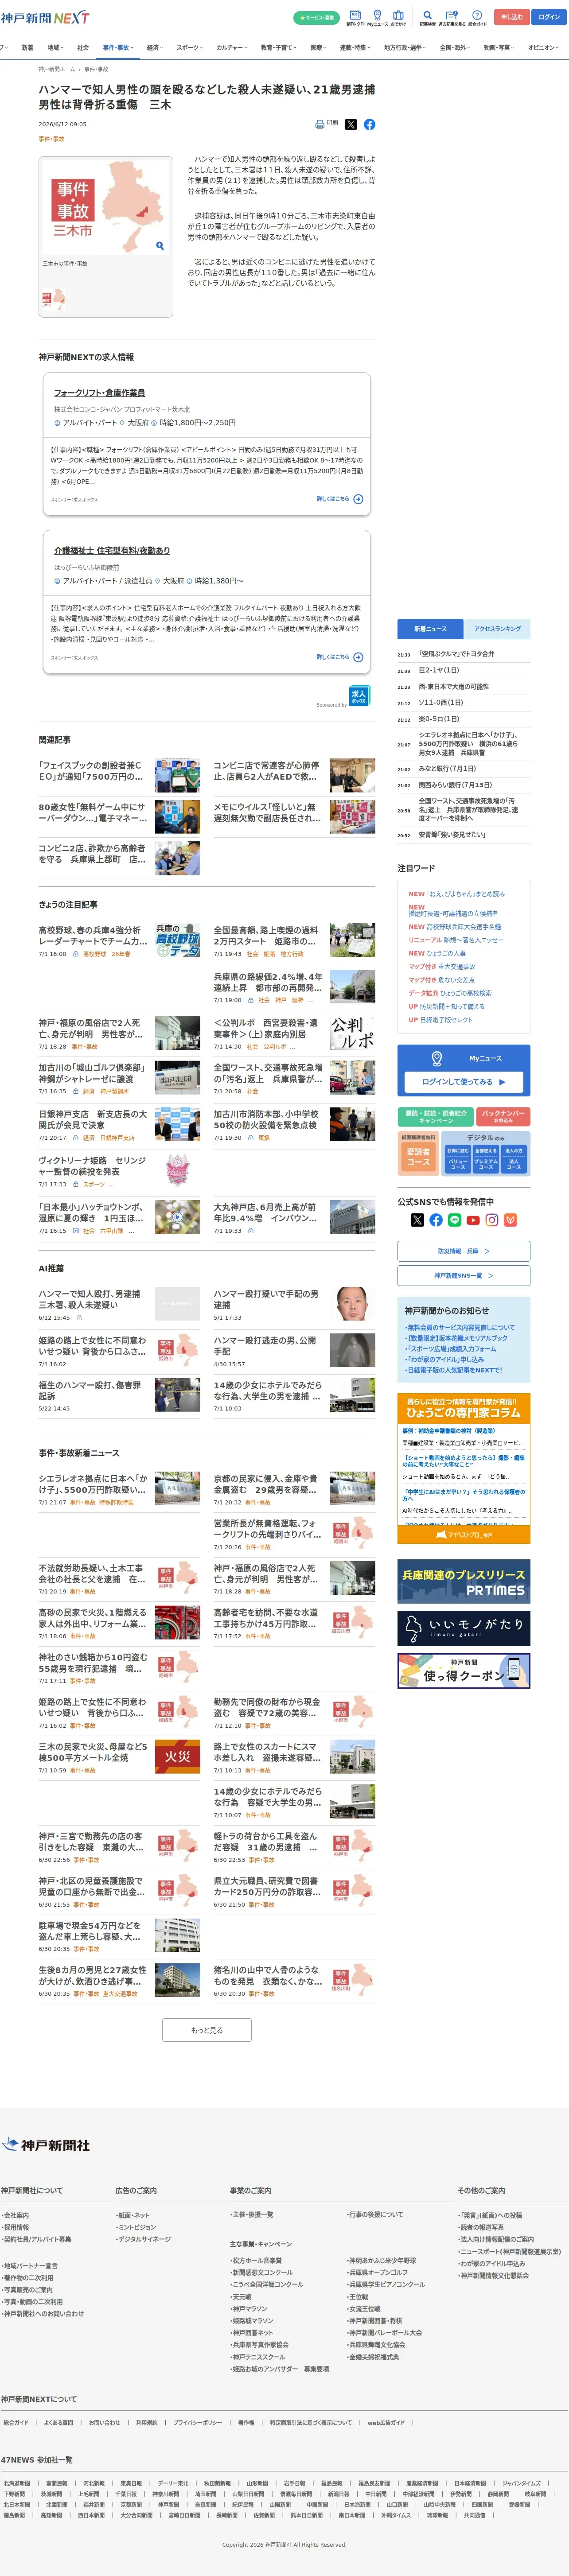Open the 北海道新聞 link in 47NEWS list

point(17,2483)
